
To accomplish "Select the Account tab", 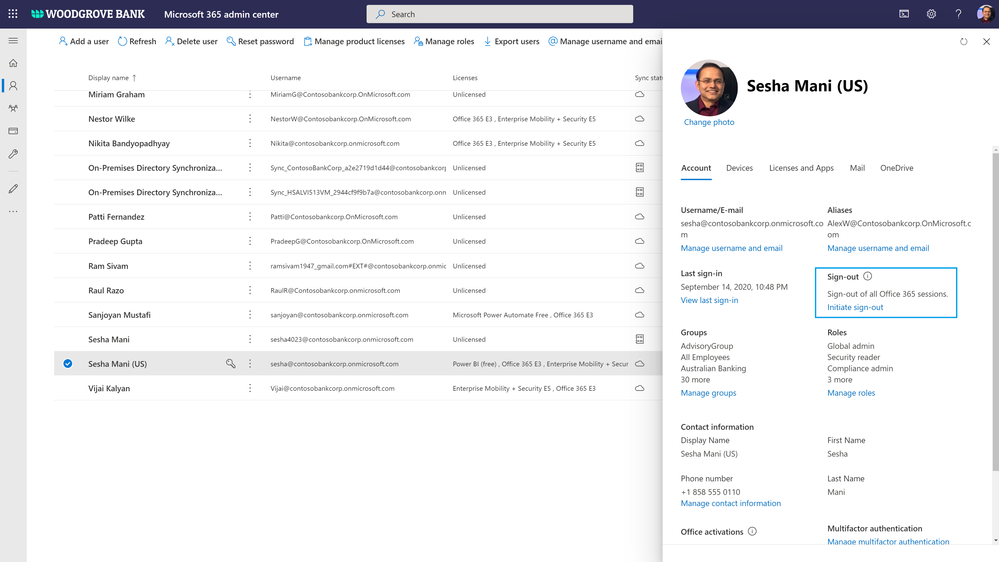I will point(696,168).
